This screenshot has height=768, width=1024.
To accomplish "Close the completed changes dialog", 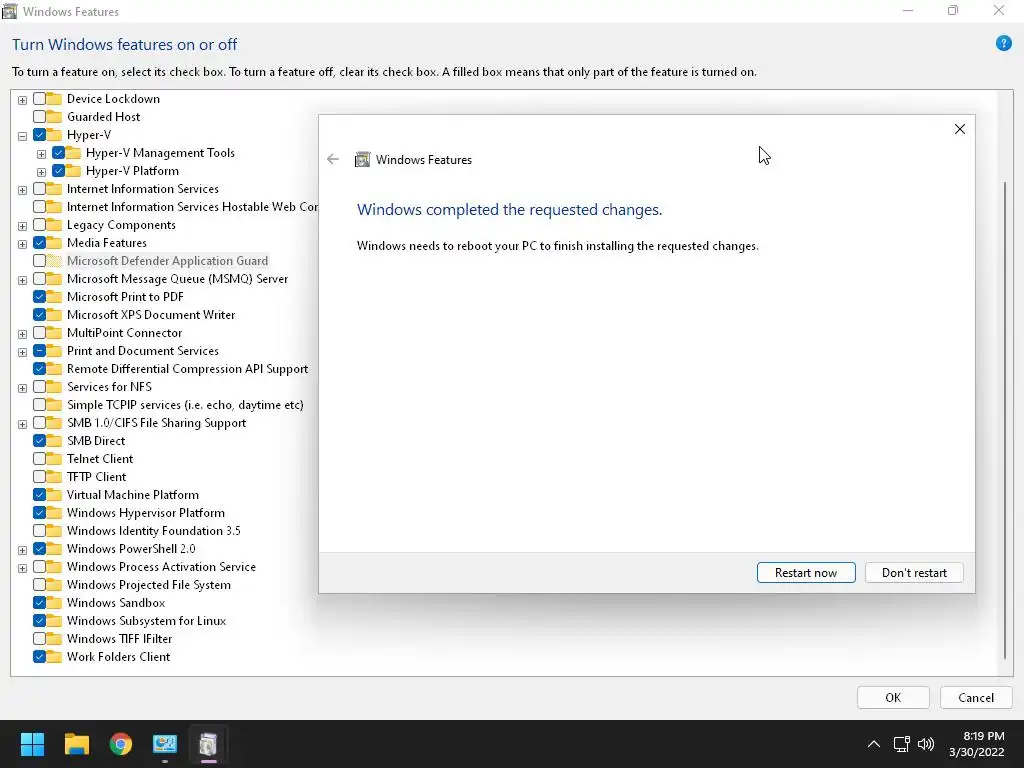I will coord(959,129).
